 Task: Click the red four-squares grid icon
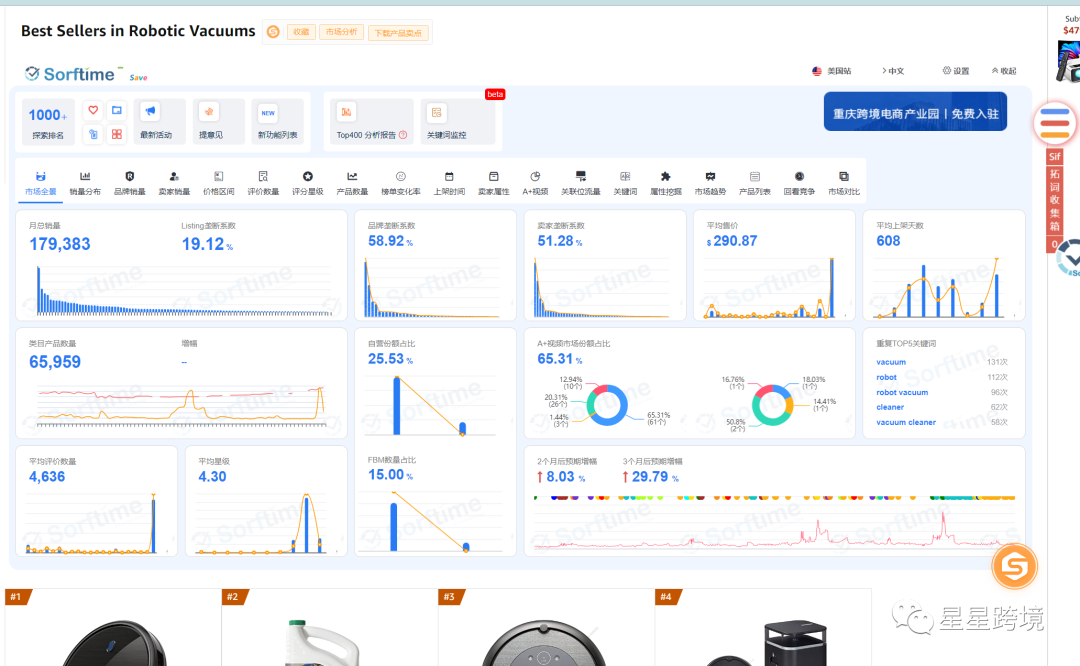pyautogui.click(x=117, y=134)
